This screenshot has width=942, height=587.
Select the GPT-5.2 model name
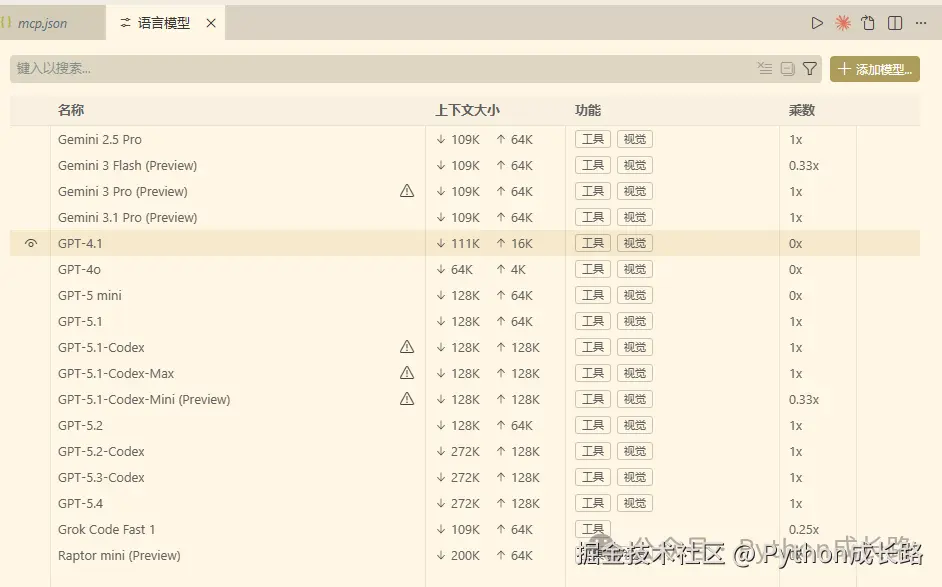pyautogui.click(x=80, y=425)
